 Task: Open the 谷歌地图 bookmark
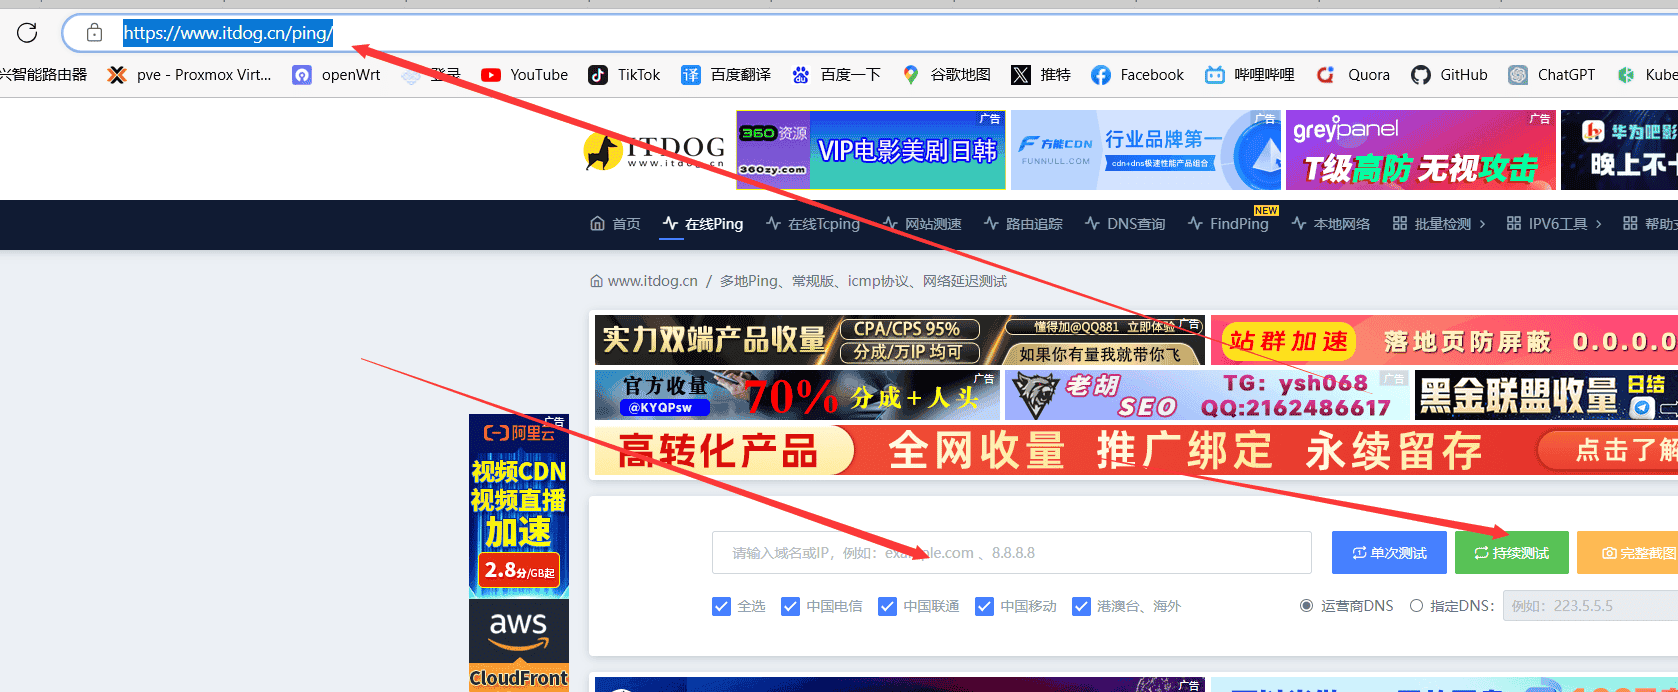(x=946, y=75)
